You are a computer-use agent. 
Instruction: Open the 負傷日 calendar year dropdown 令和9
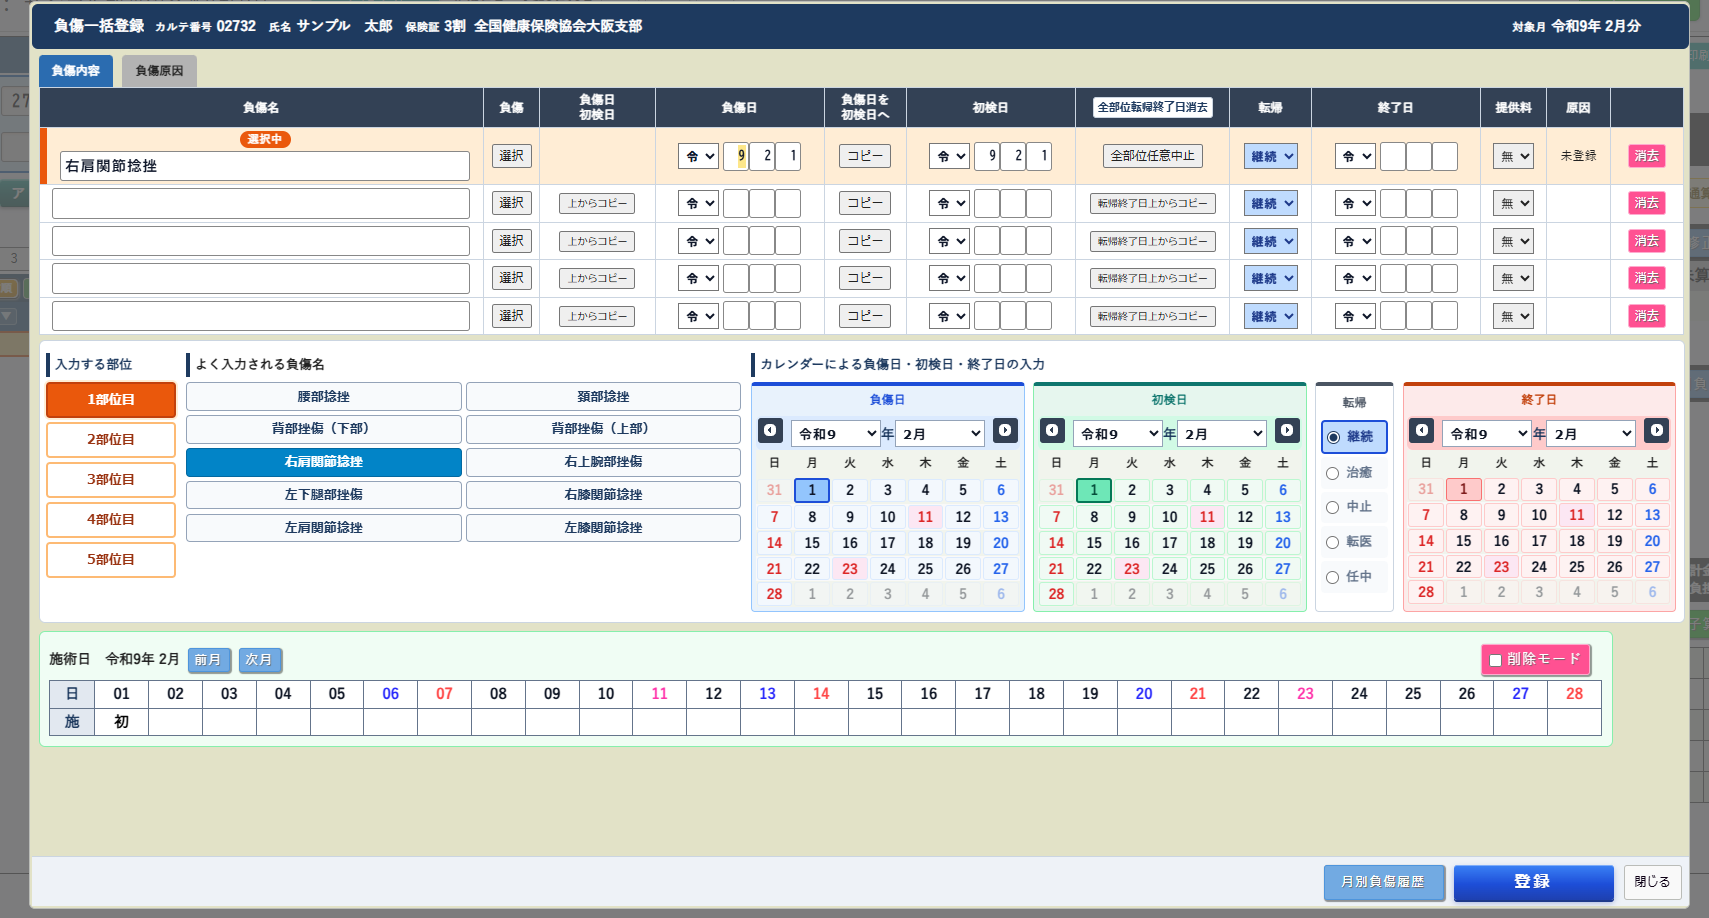(836, 433)
